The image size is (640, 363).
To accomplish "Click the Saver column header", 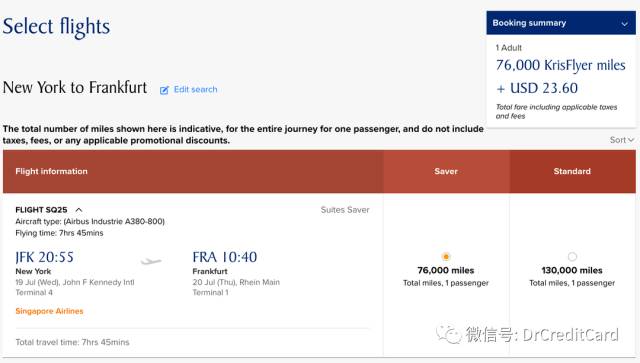I will pyautogui.click(x=446, y=171).
